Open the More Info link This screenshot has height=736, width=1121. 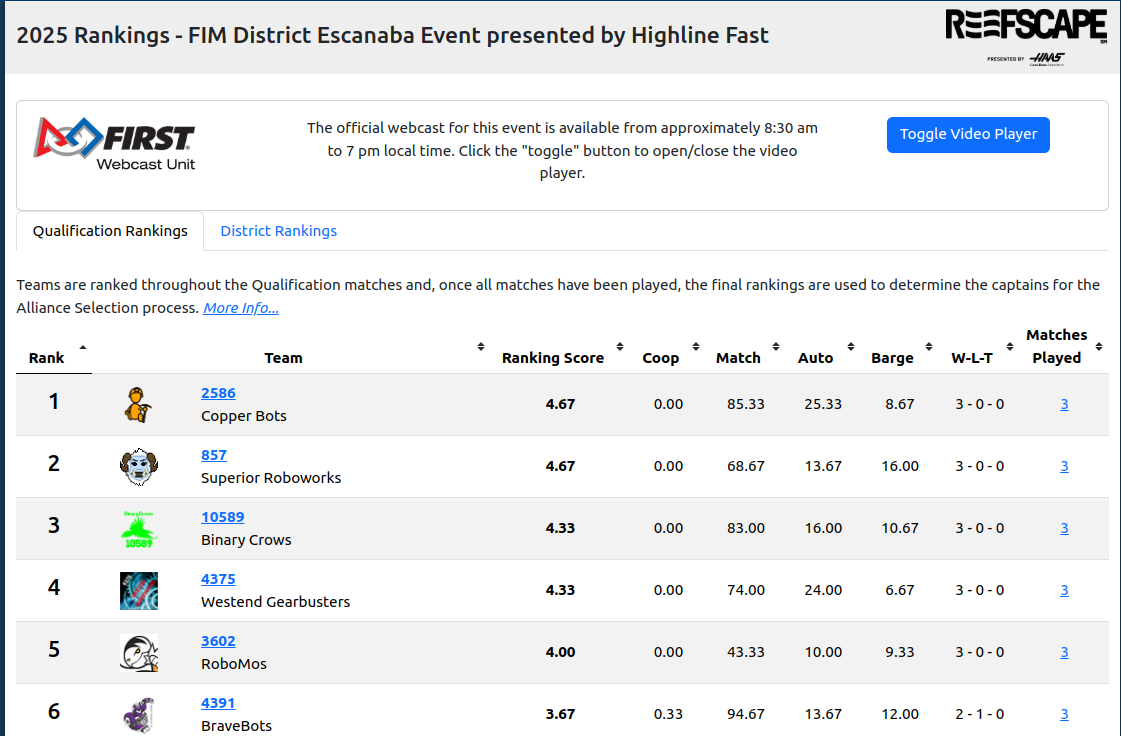(241, 308)
